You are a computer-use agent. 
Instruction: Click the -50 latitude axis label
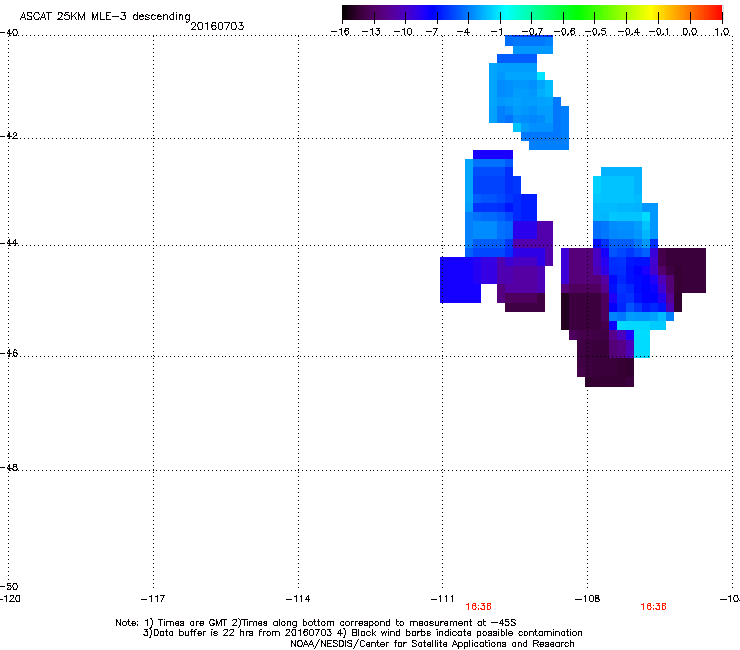[9, 586]
